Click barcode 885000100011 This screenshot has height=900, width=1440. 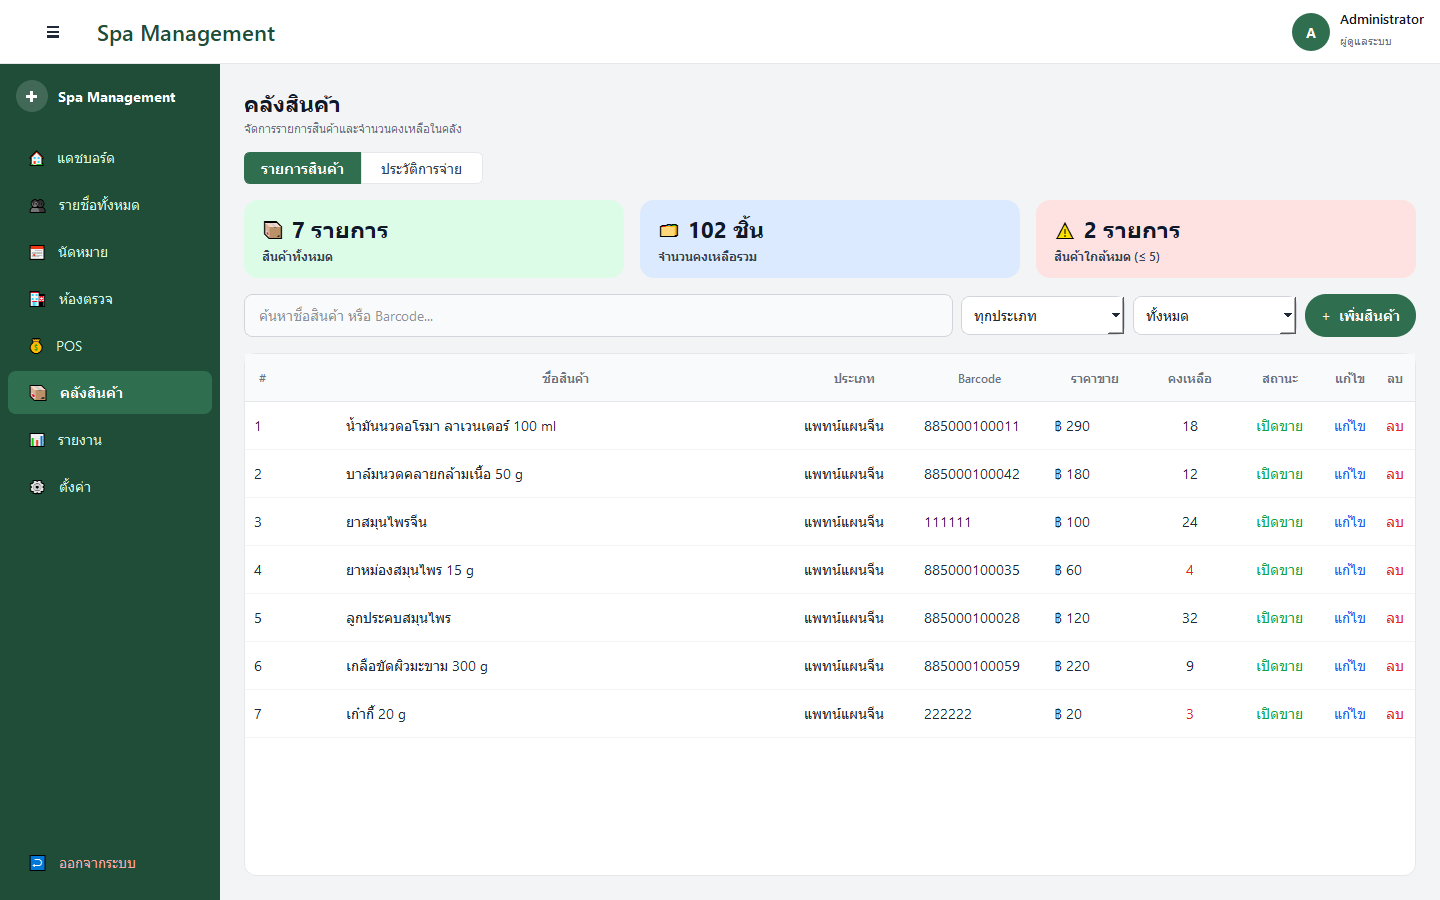point(972,426)
